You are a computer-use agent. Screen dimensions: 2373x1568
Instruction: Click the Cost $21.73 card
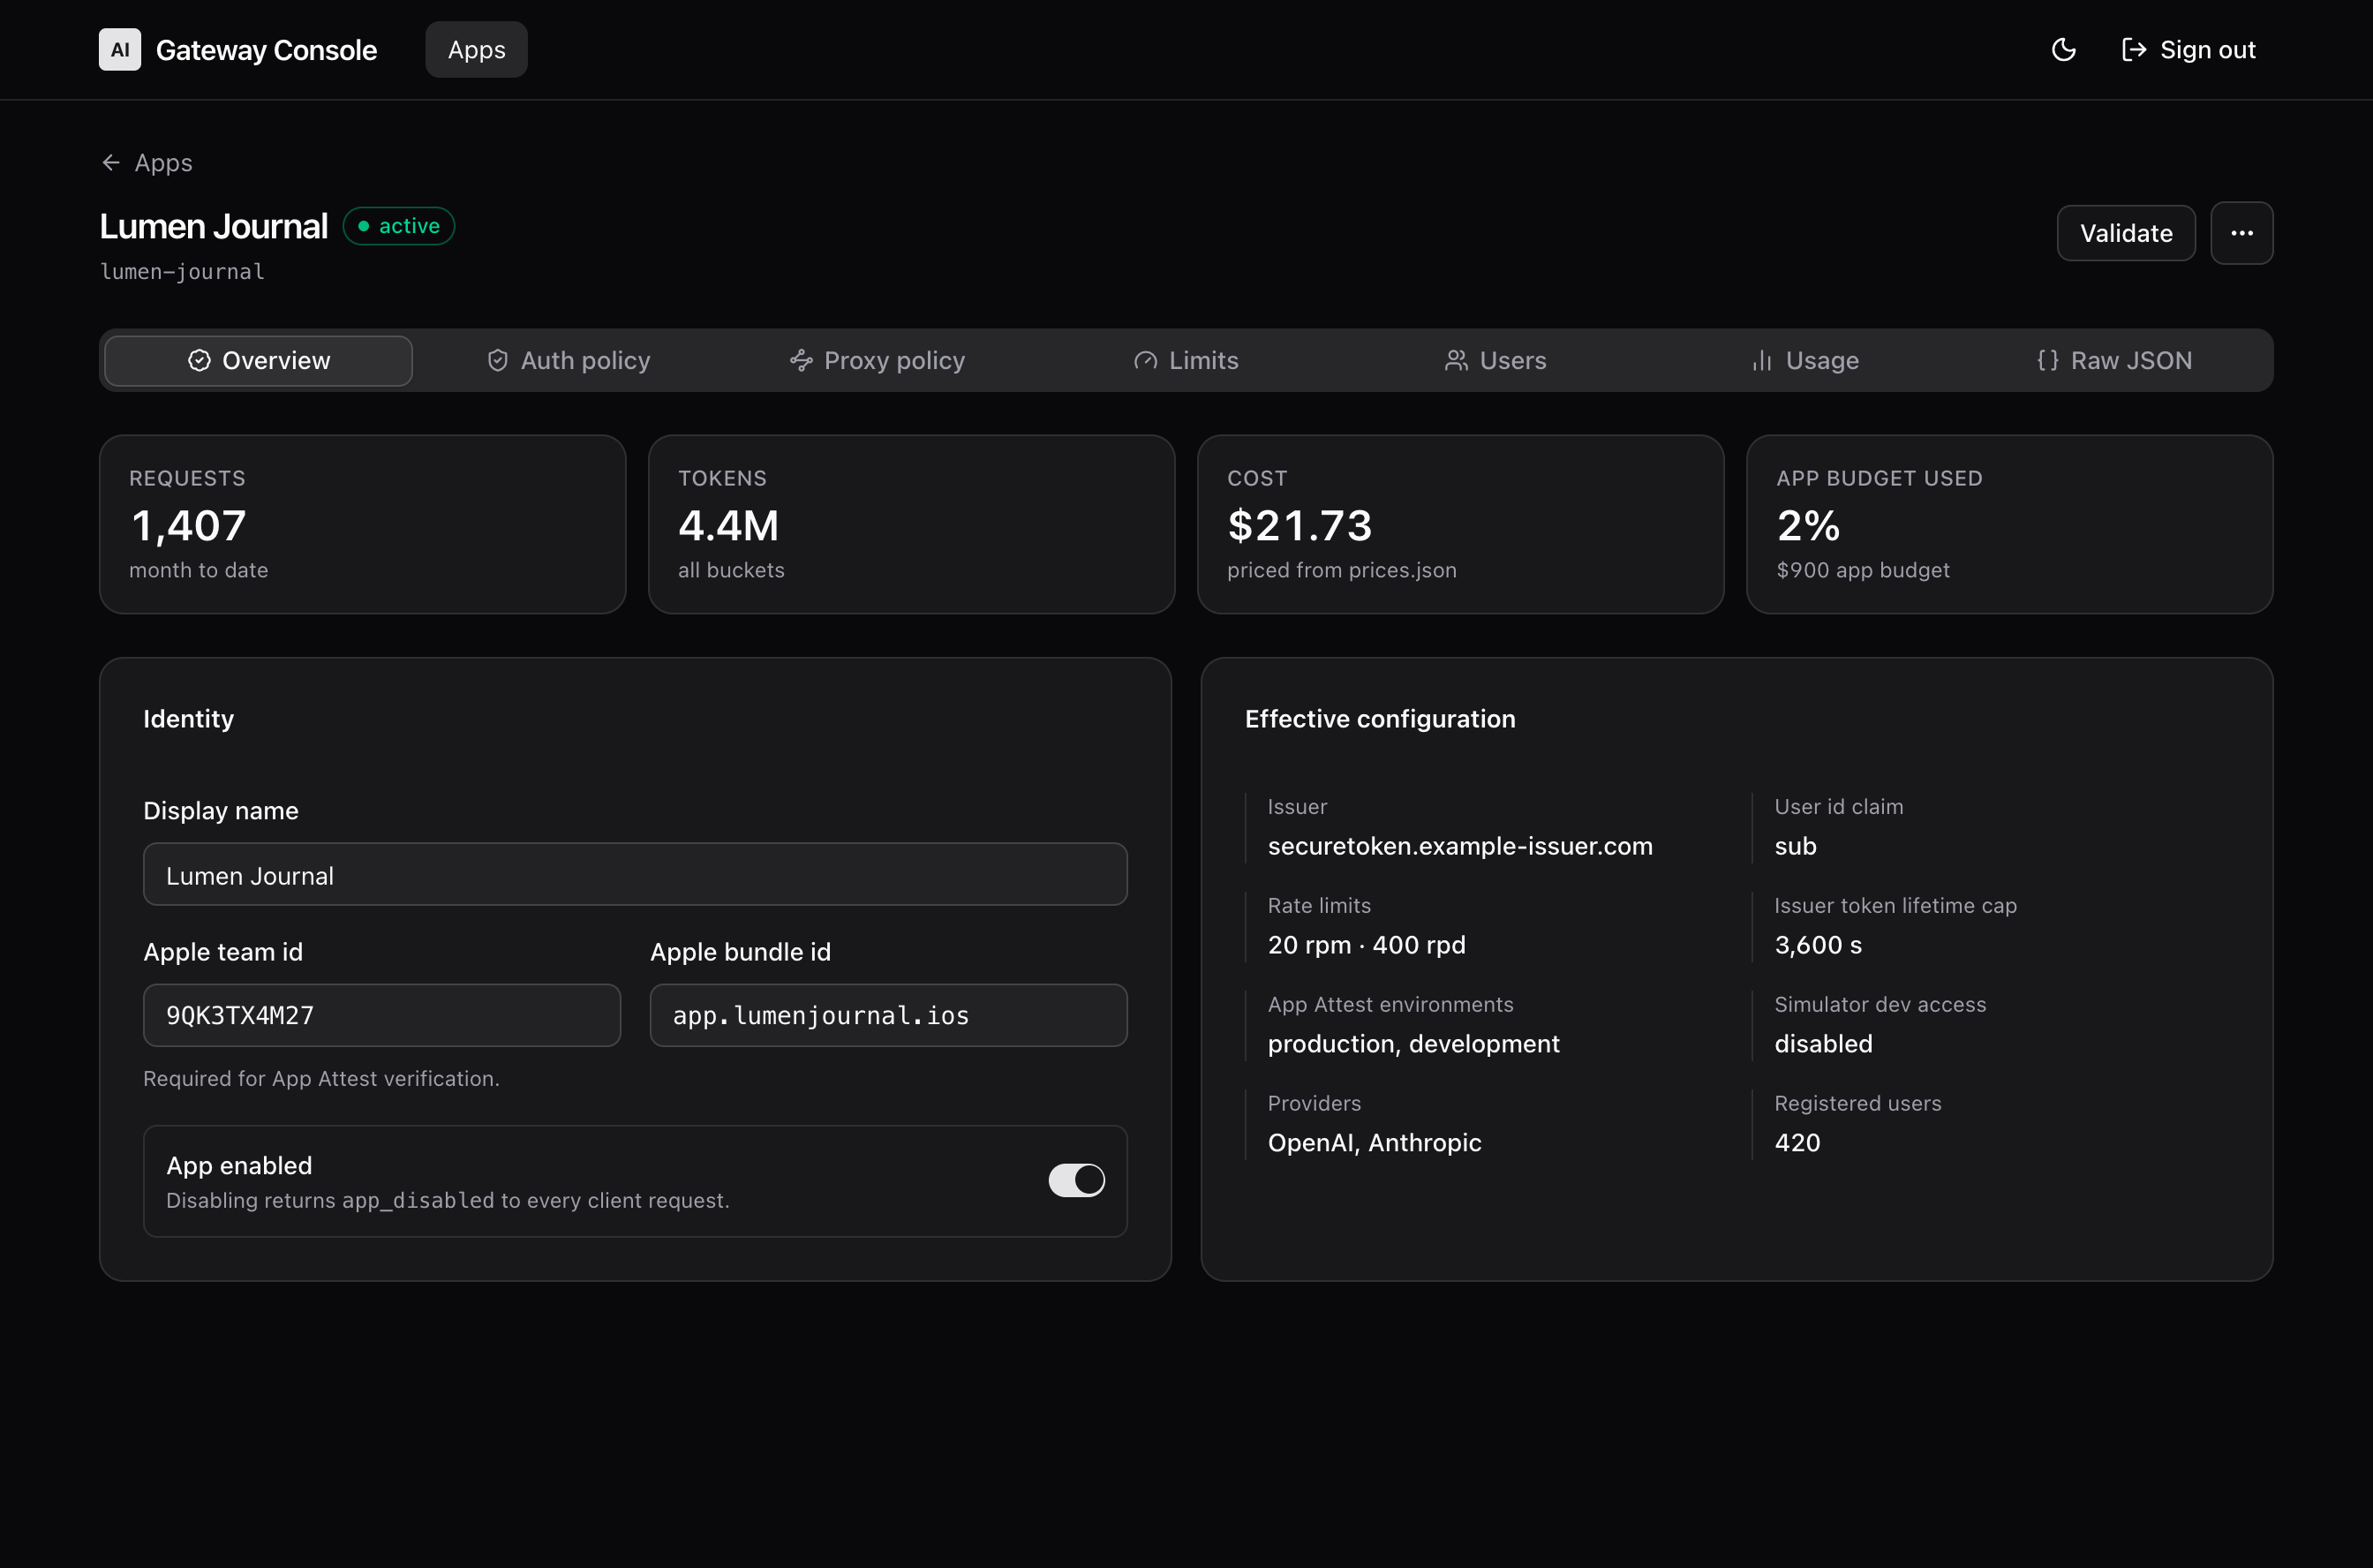1460,524
